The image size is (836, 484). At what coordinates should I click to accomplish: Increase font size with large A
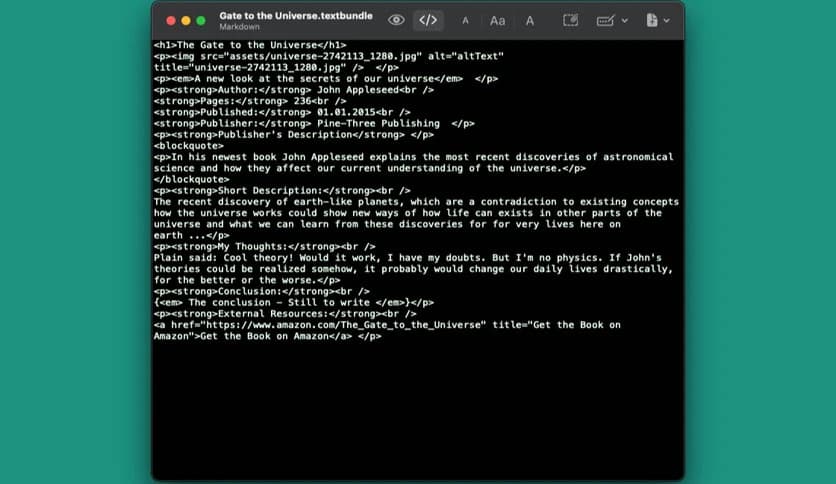tap(529, 21)
